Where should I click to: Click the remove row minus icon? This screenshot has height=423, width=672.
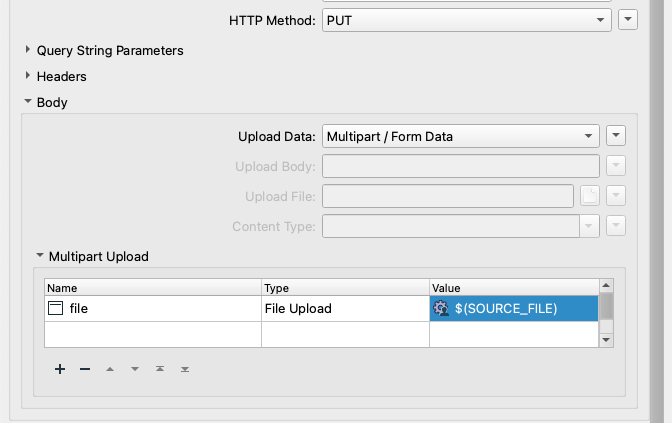[85, 369]
